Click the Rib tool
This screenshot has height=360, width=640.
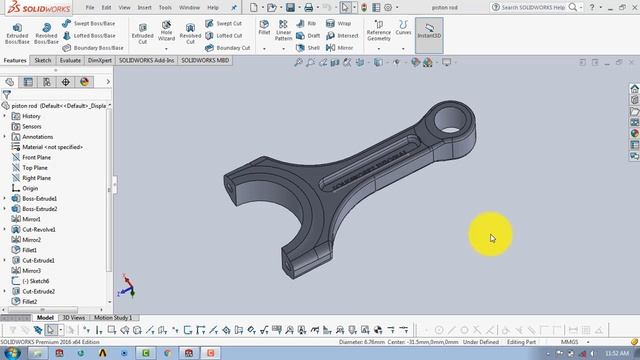click(x=306, y=24)
